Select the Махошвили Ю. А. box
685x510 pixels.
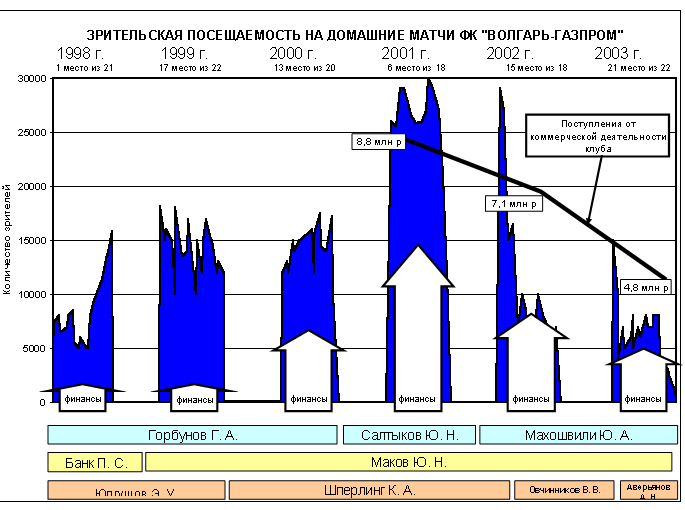[x=578, y=435]
